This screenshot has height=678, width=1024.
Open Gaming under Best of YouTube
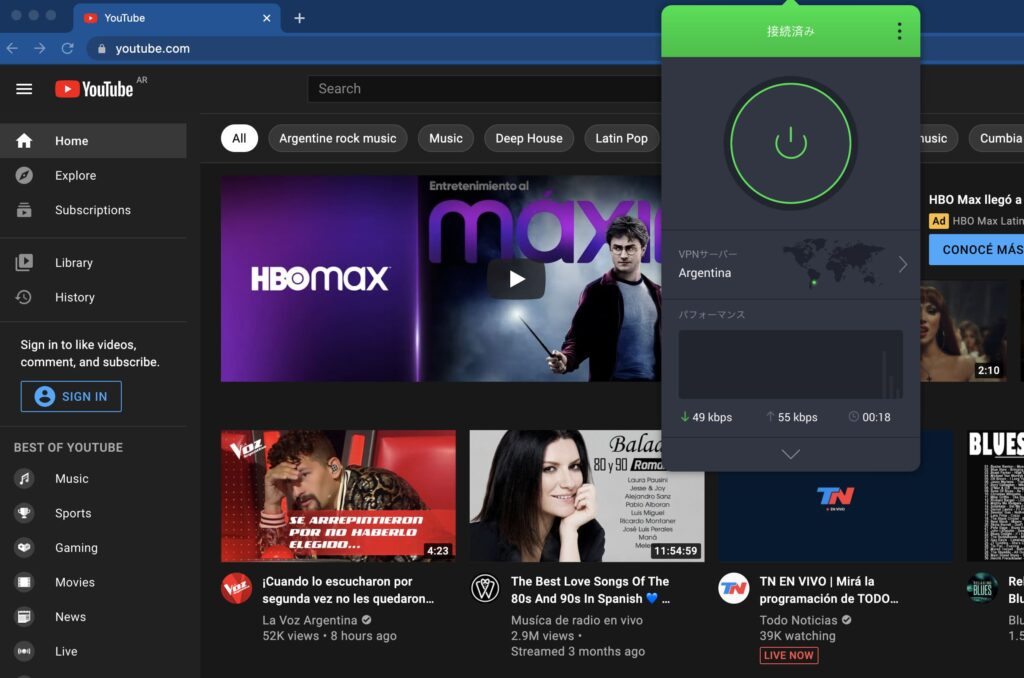[x=93, y=548]
